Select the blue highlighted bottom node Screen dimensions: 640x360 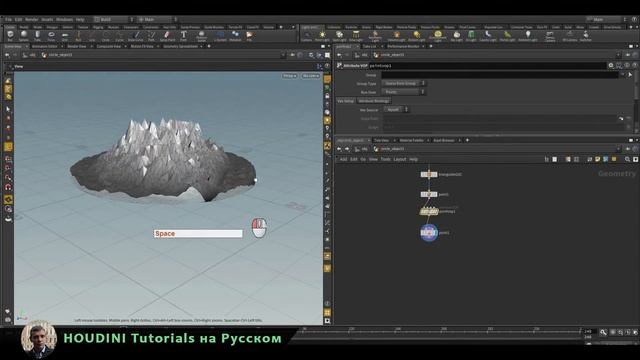[x=429, y=233]
